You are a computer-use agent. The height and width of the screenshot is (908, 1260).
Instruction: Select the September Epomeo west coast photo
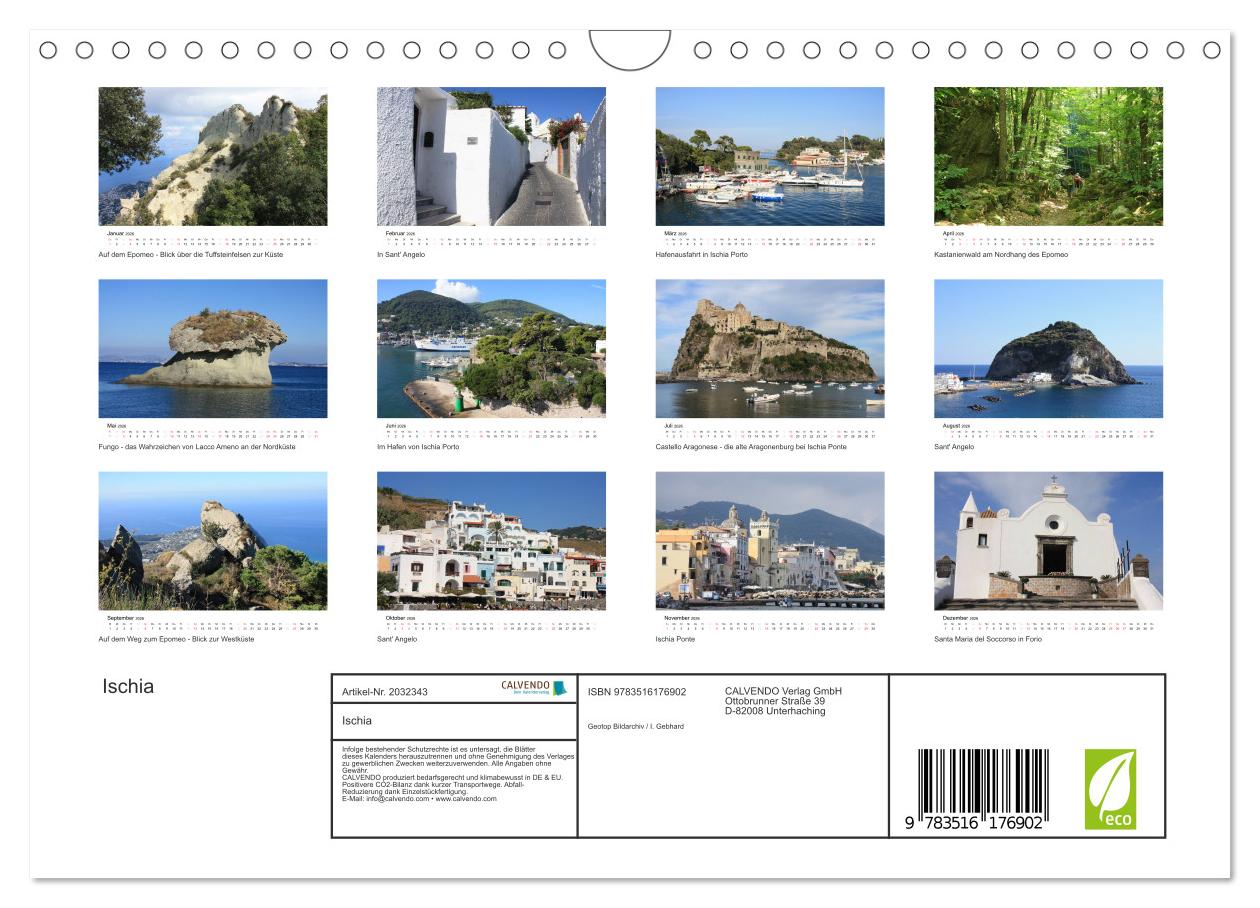(212, 541)
